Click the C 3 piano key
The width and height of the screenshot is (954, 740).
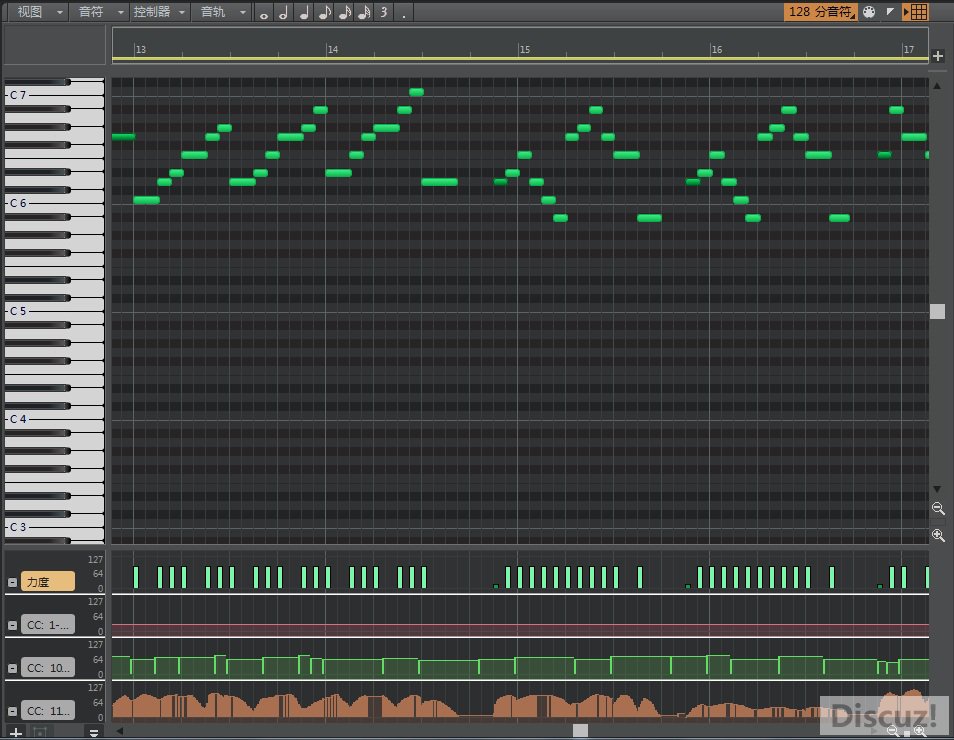coord(54,527)
